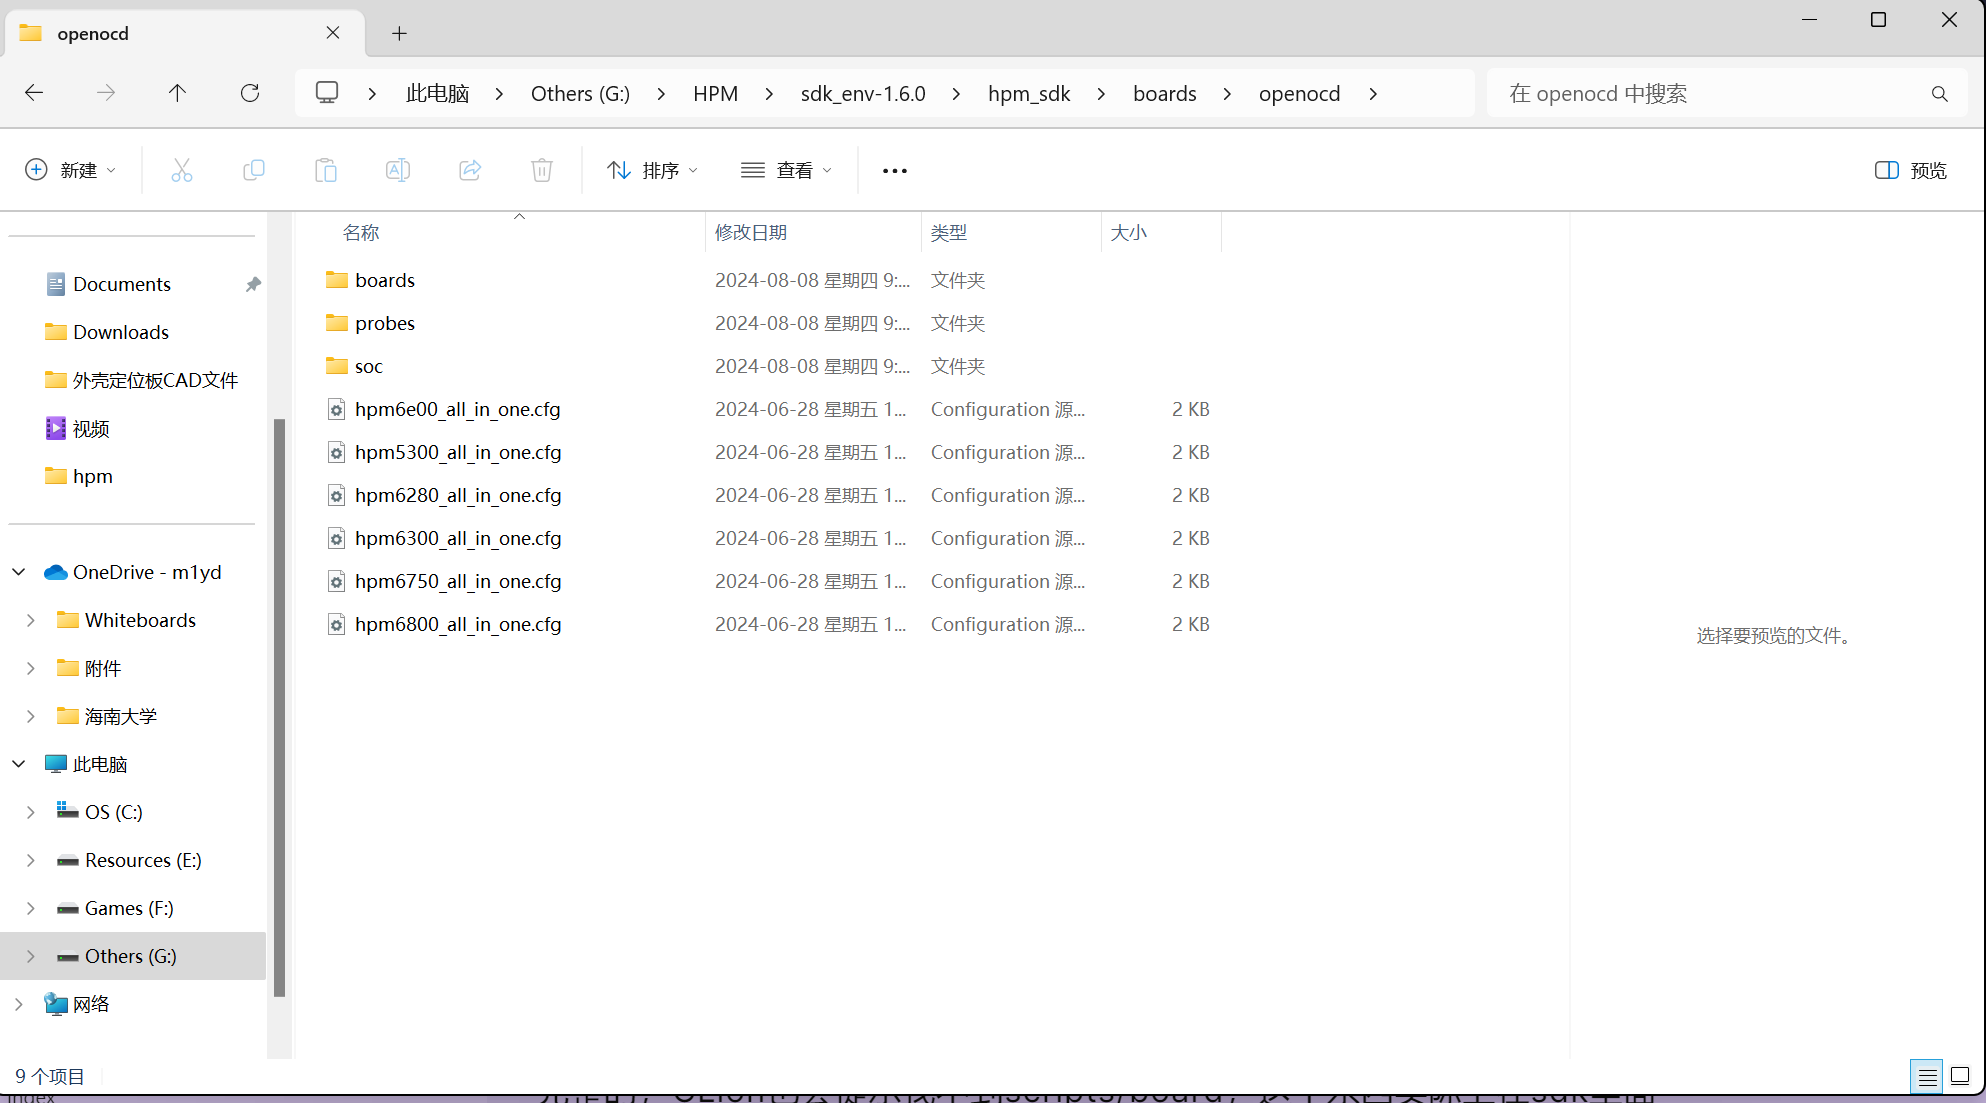Click hpm_sdk in the breadcrumb path
Screen dimensions: 1986x1103
[1028, 93]
